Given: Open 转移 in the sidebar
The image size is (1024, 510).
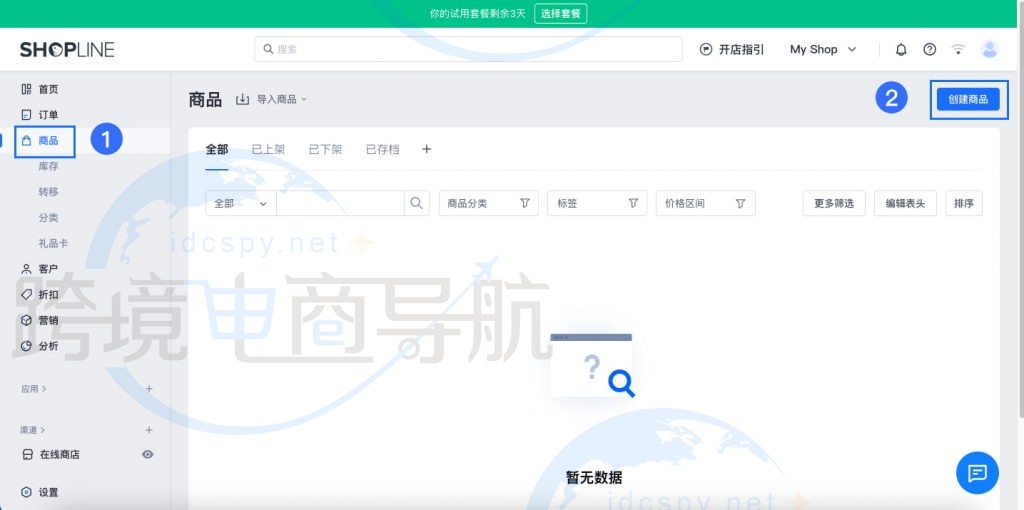Looking at the screenshot, I should [48, 192].
